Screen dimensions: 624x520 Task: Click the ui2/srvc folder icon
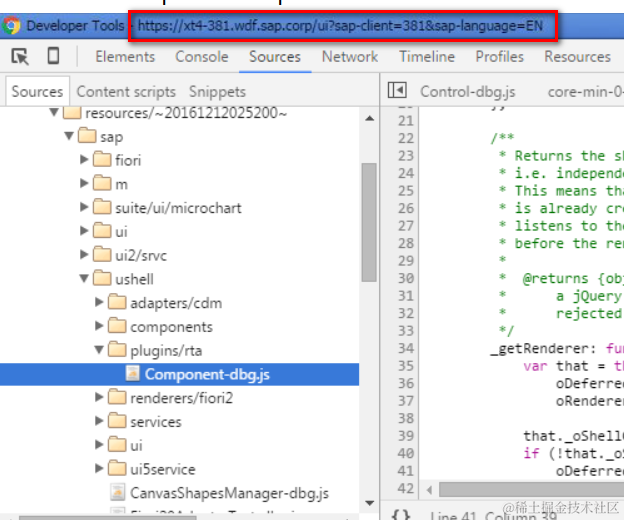tap(102, 254)
